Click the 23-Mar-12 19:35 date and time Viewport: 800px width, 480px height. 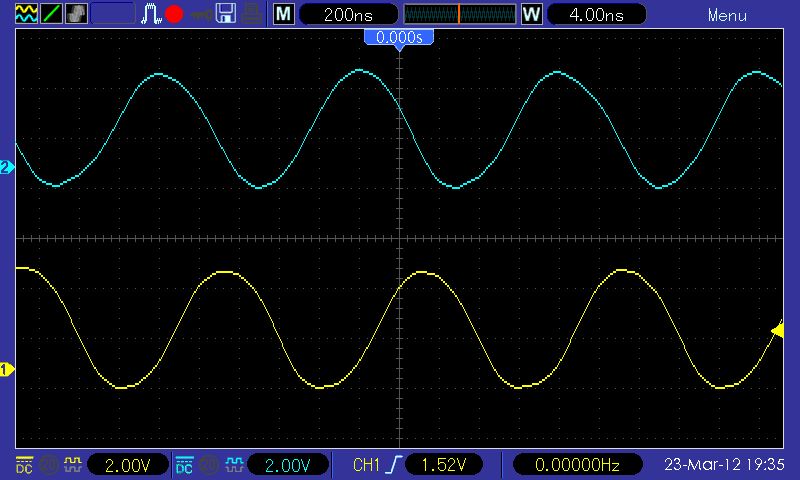[724, 465]
